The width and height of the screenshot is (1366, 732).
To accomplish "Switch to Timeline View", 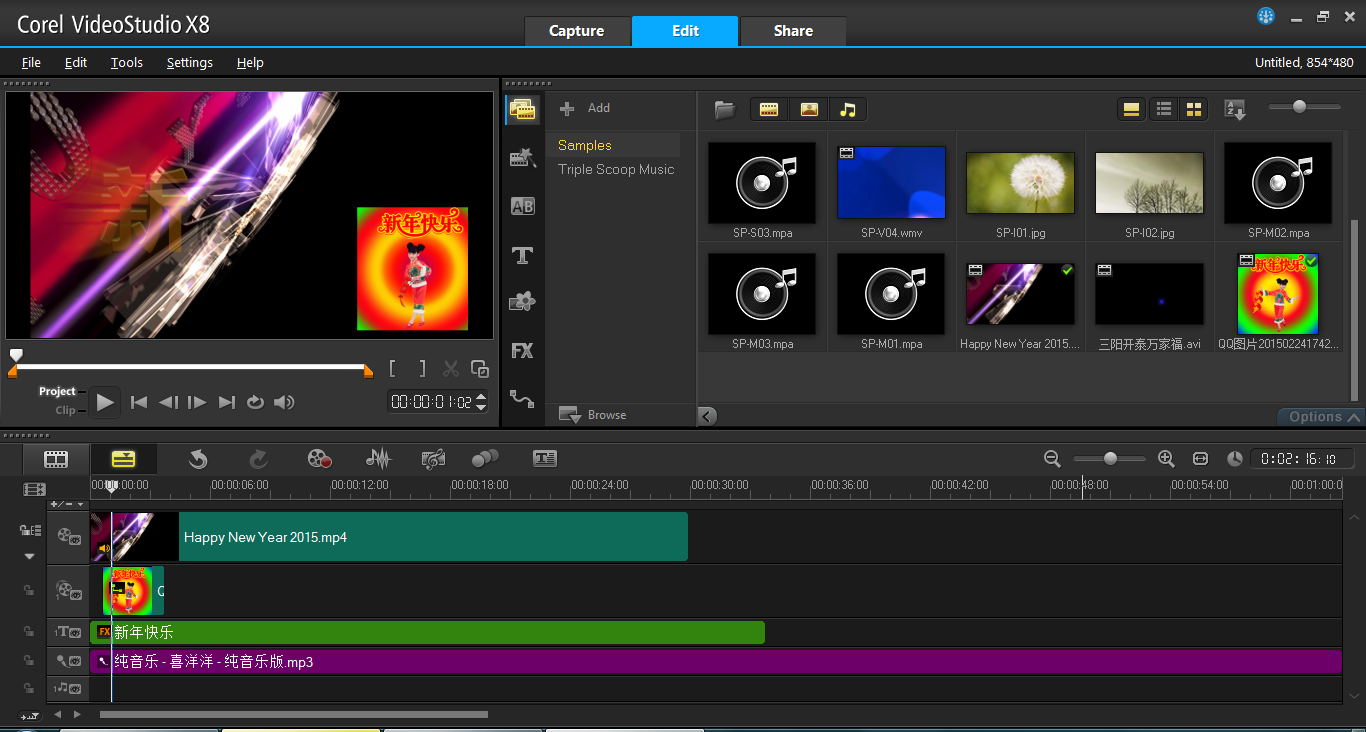I will pos(123,459).
